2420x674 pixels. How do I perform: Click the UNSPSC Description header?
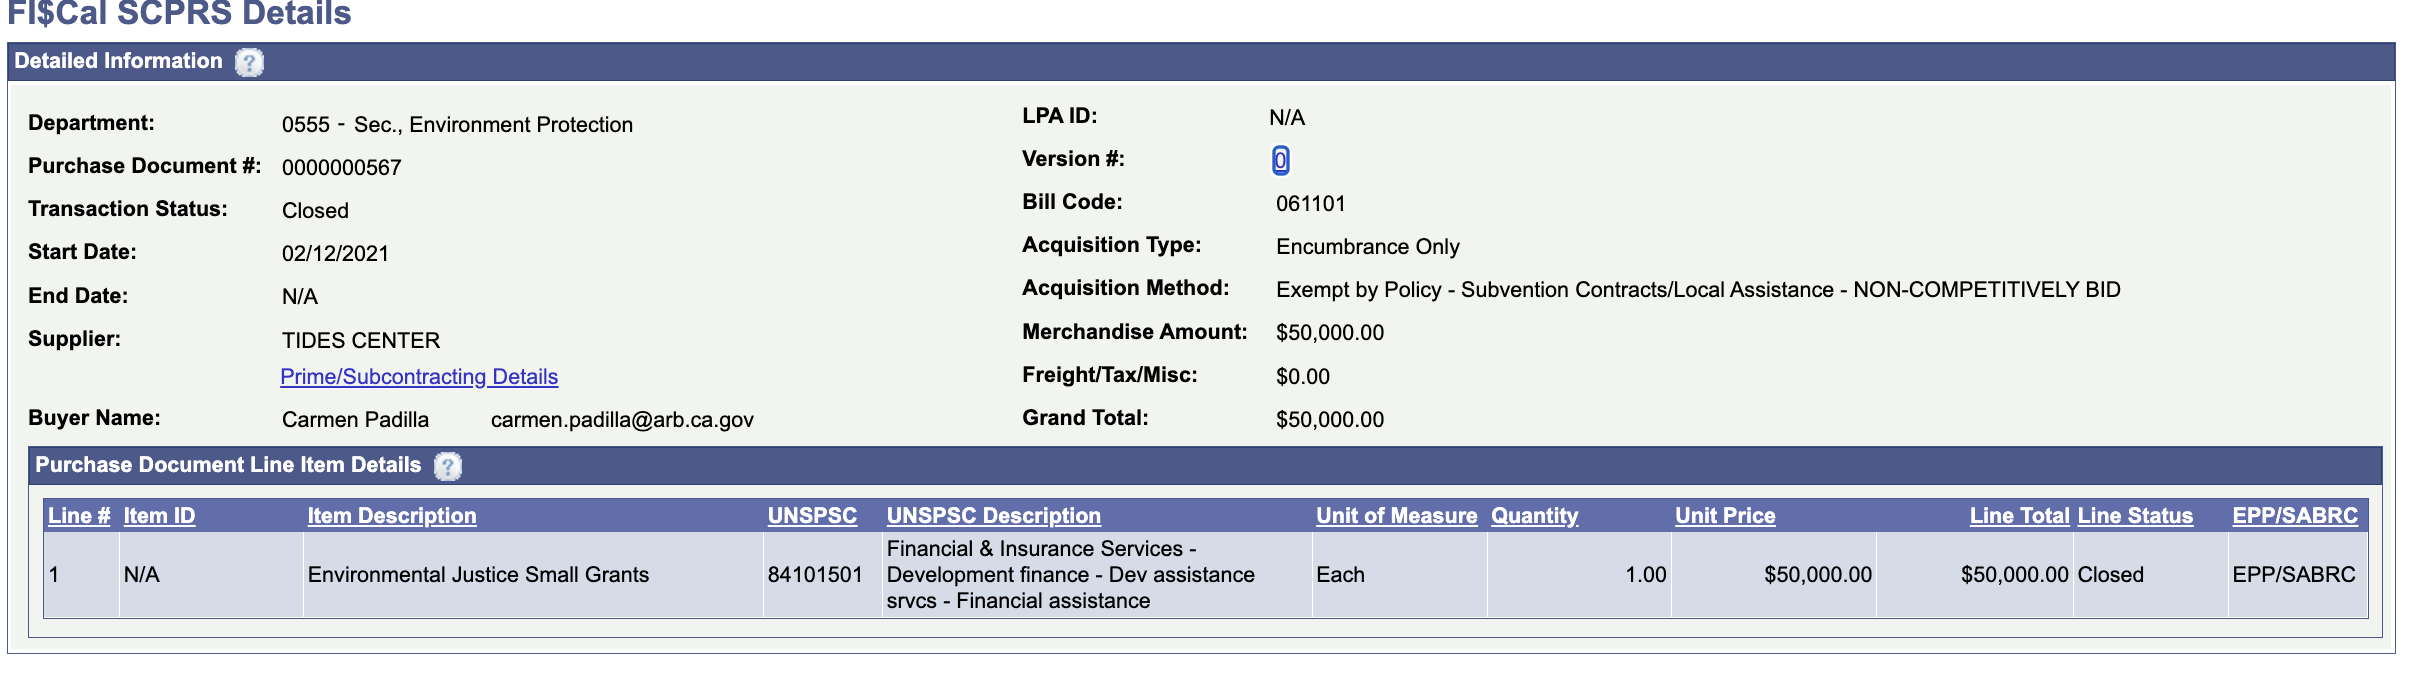pos(993,516)
